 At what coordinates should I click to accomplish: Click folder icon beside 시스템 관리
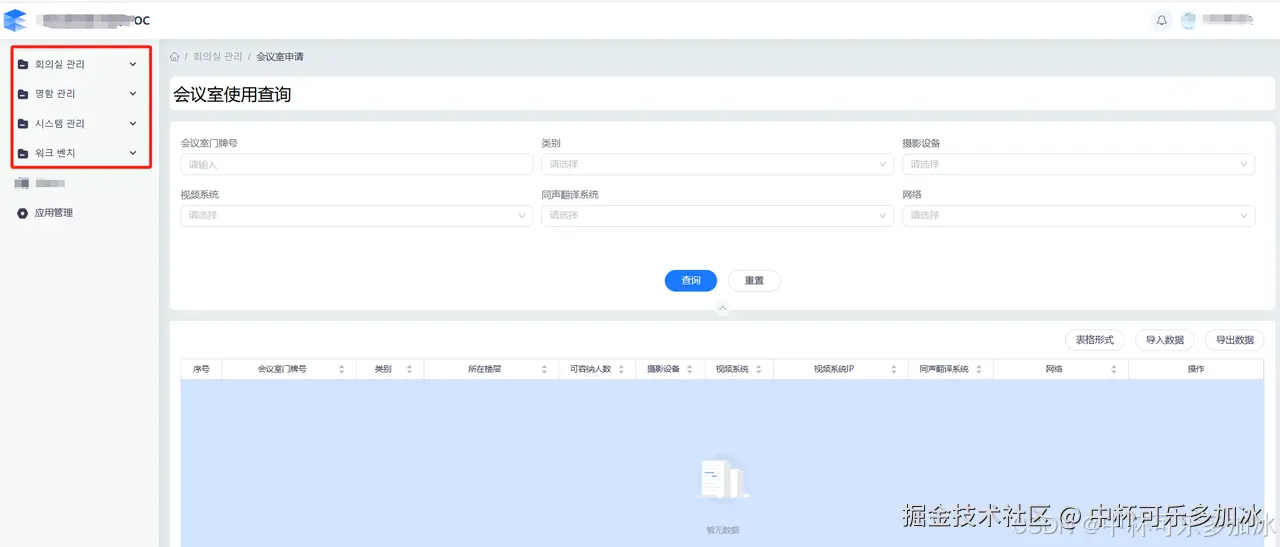(23, 124)
